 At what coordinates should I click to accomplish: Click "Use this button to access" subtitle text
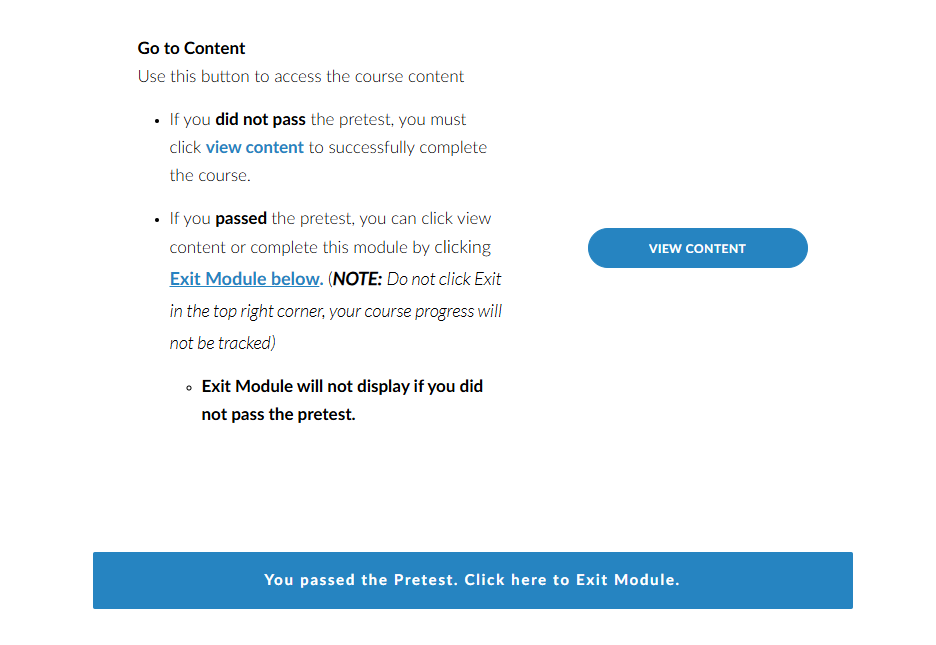(300, 76)
